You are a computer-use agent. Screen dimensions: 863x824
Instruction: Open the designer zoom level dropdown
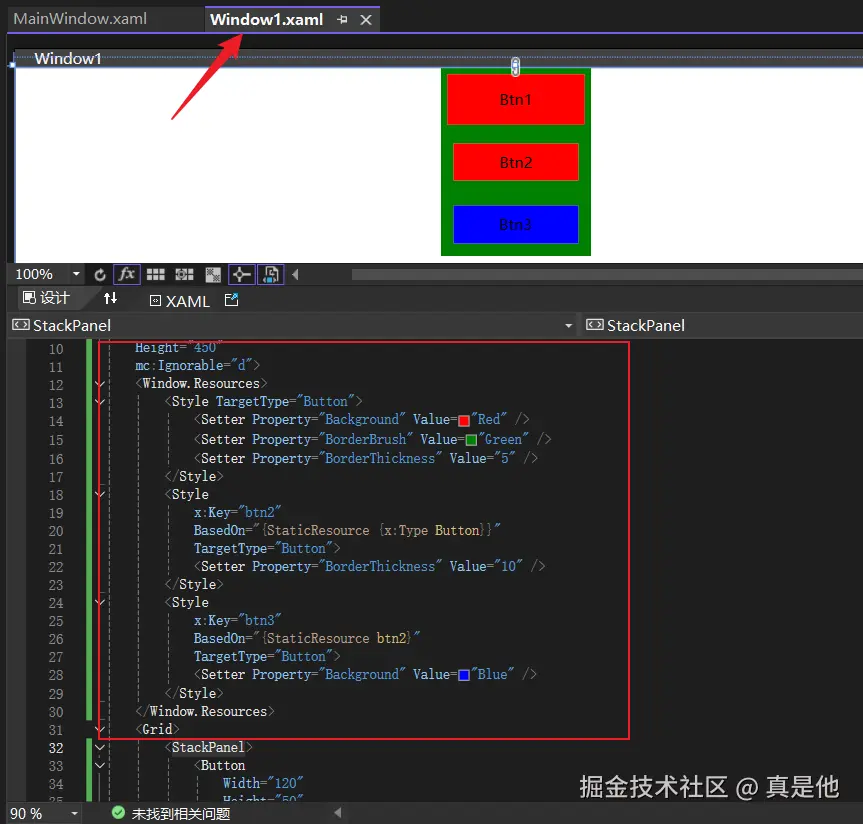[x=75, y=273]
